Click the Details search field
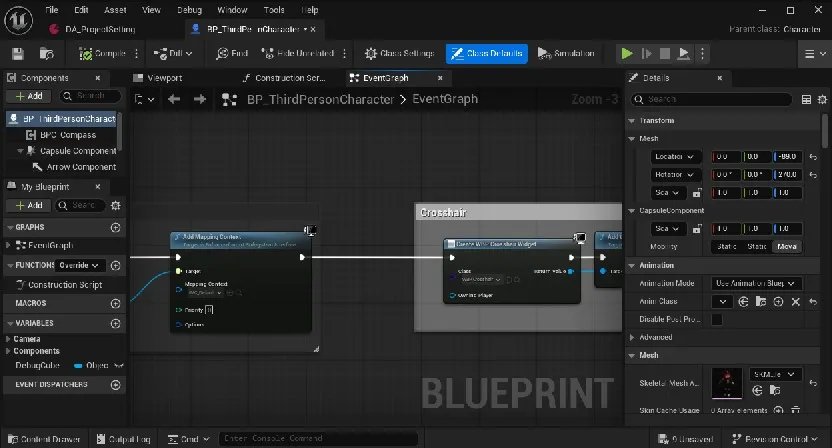 711,99
